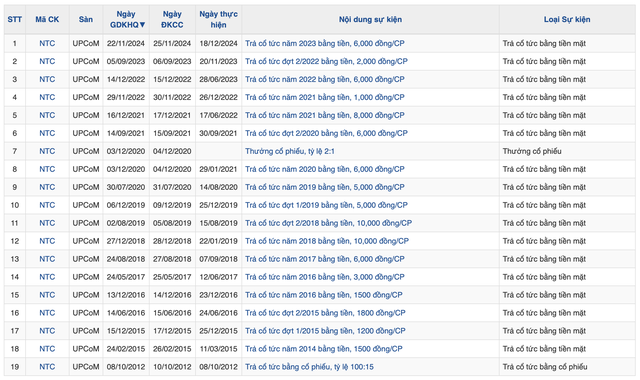
Task: Select execution date cell 07/09/2018
Action: point(218,259)
